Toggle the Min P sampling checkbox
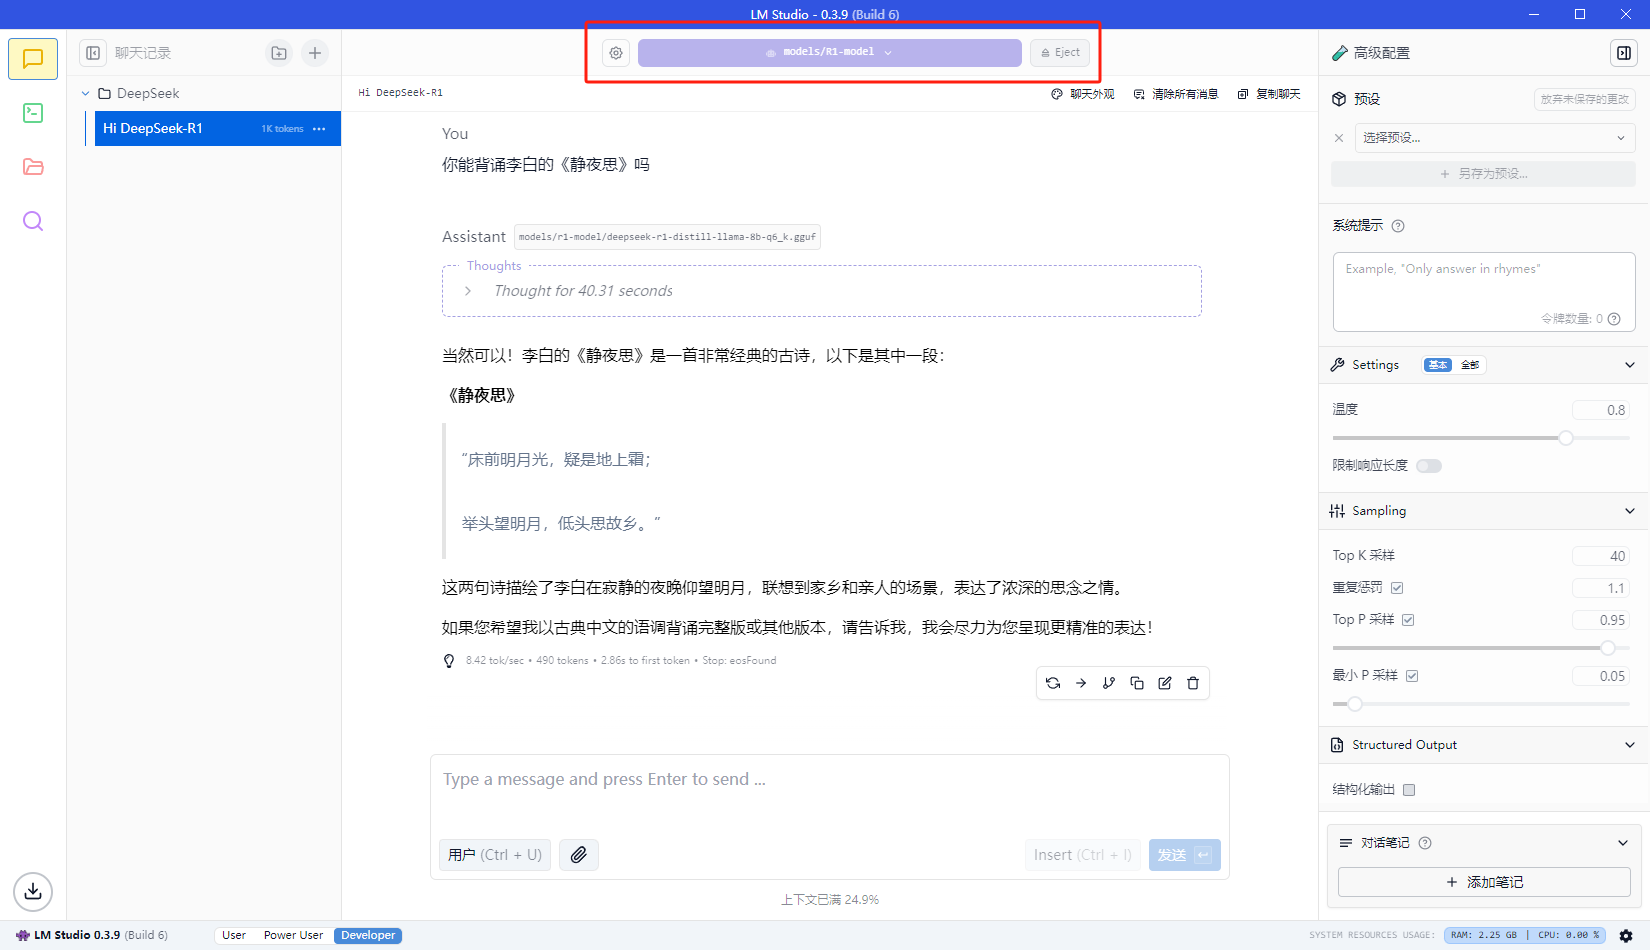The height and width of the screenshot is (950, 1650). click(1412, 676)
